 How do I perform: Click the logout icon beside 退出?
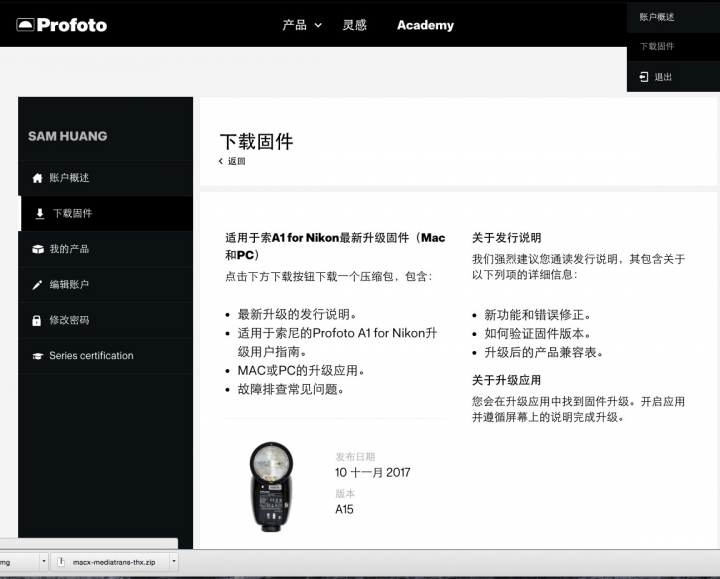click(x=644, y=77)
